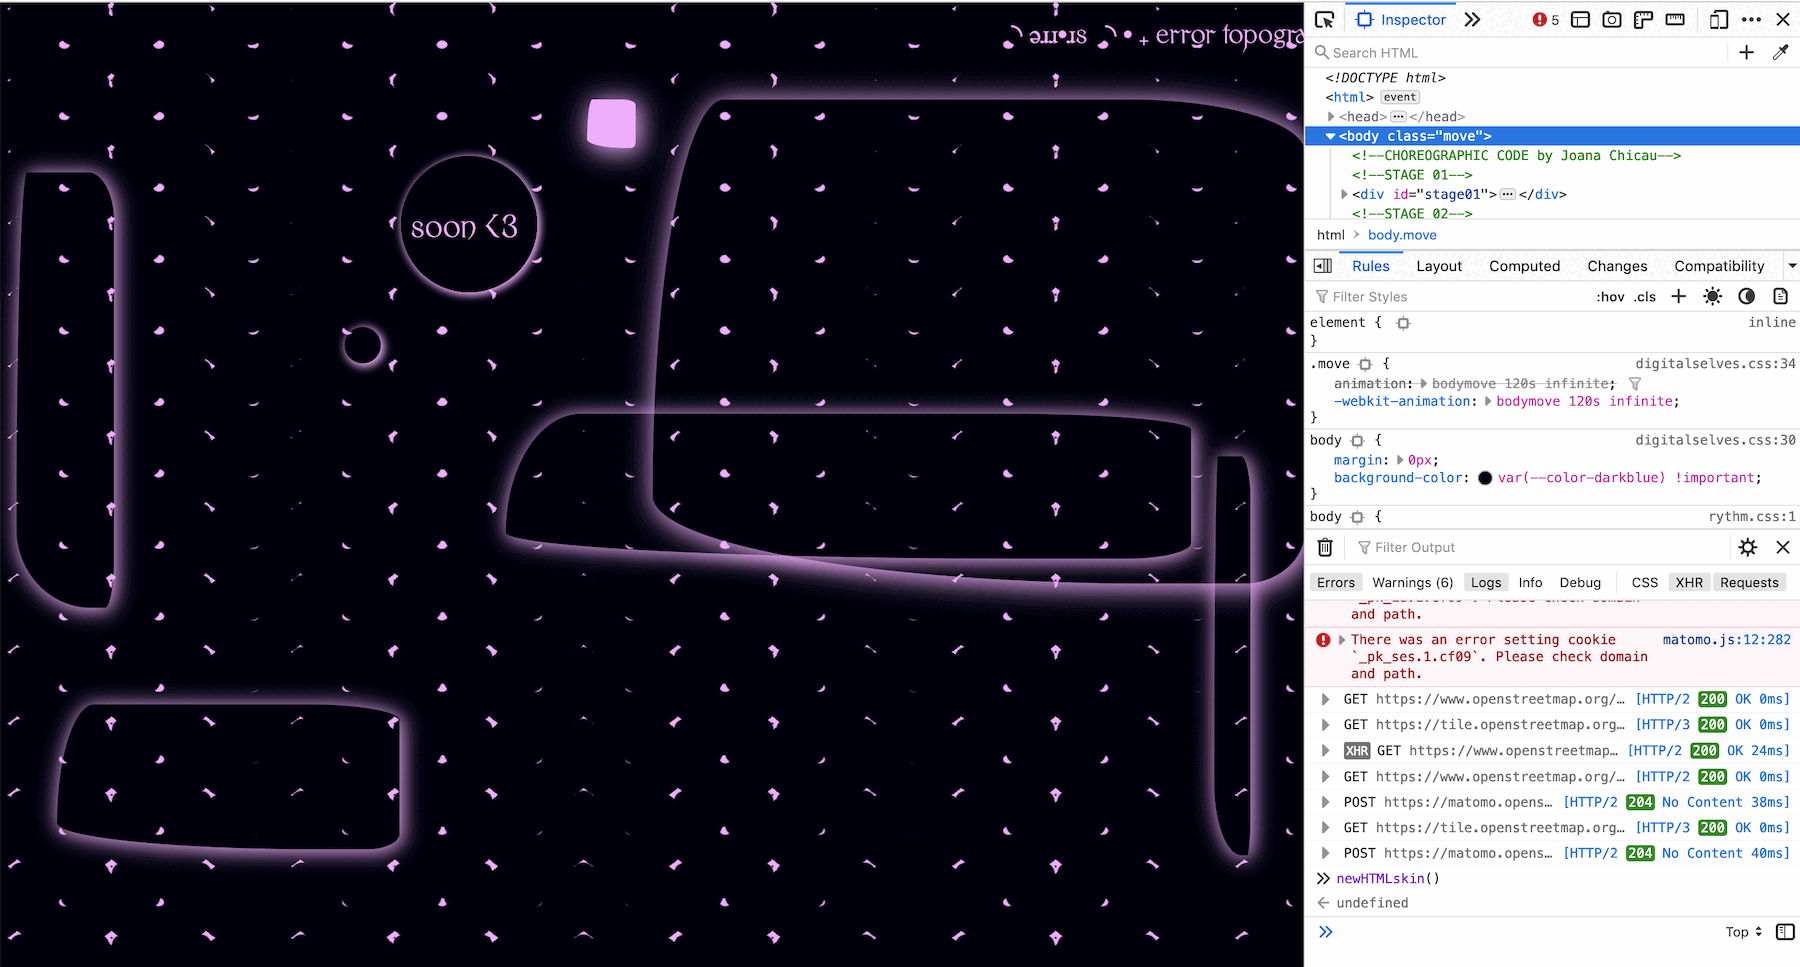Image resolution: width=1800 pixels, height=967 pixels.
Task: Click the html breadcrumb
Action: tap(1331, 235)
